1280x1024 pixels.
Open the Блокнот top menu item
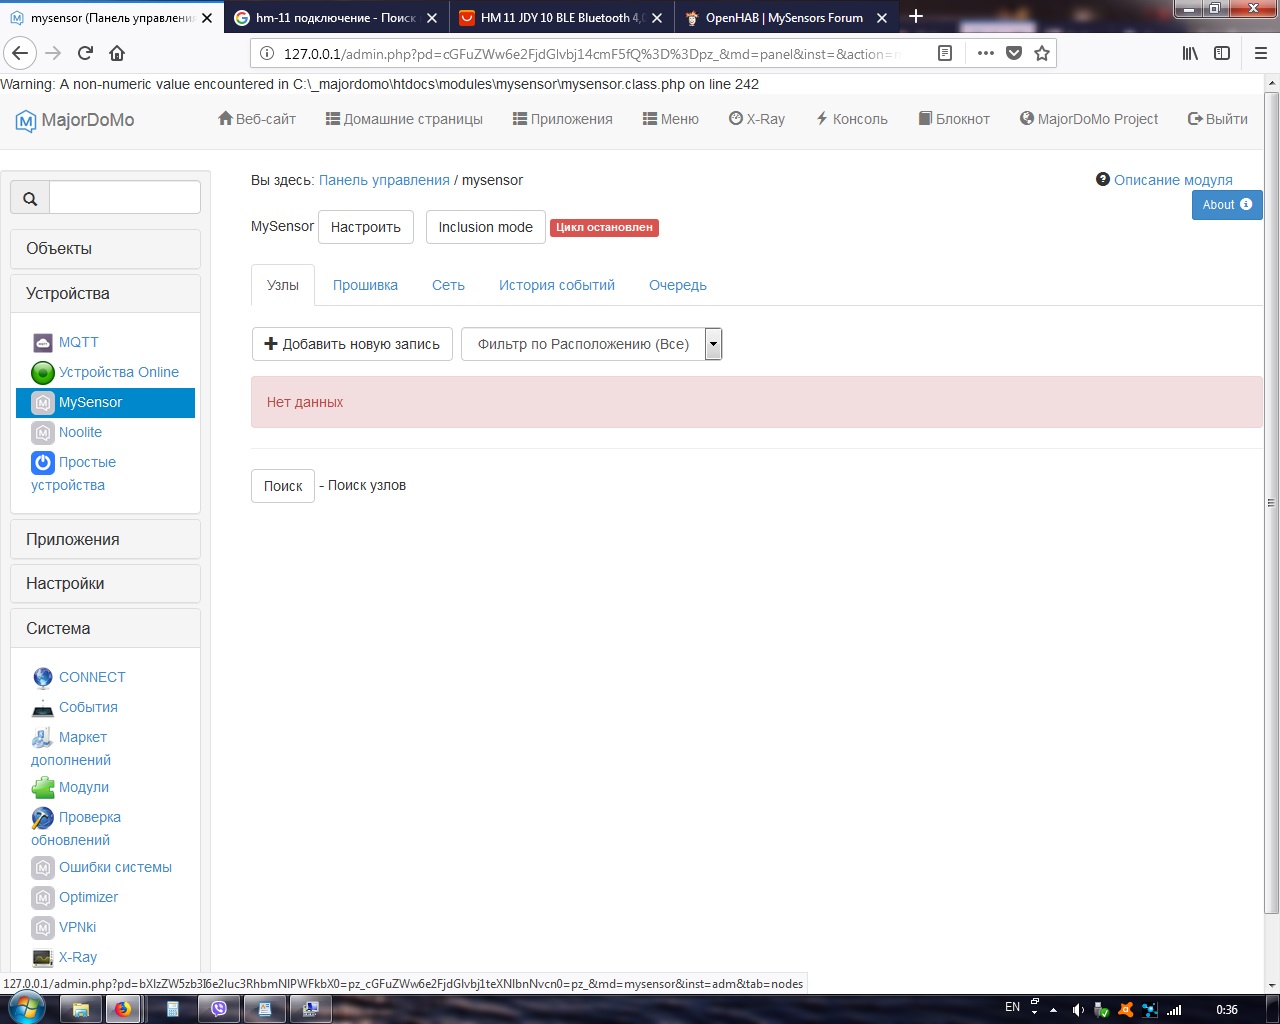954,119
